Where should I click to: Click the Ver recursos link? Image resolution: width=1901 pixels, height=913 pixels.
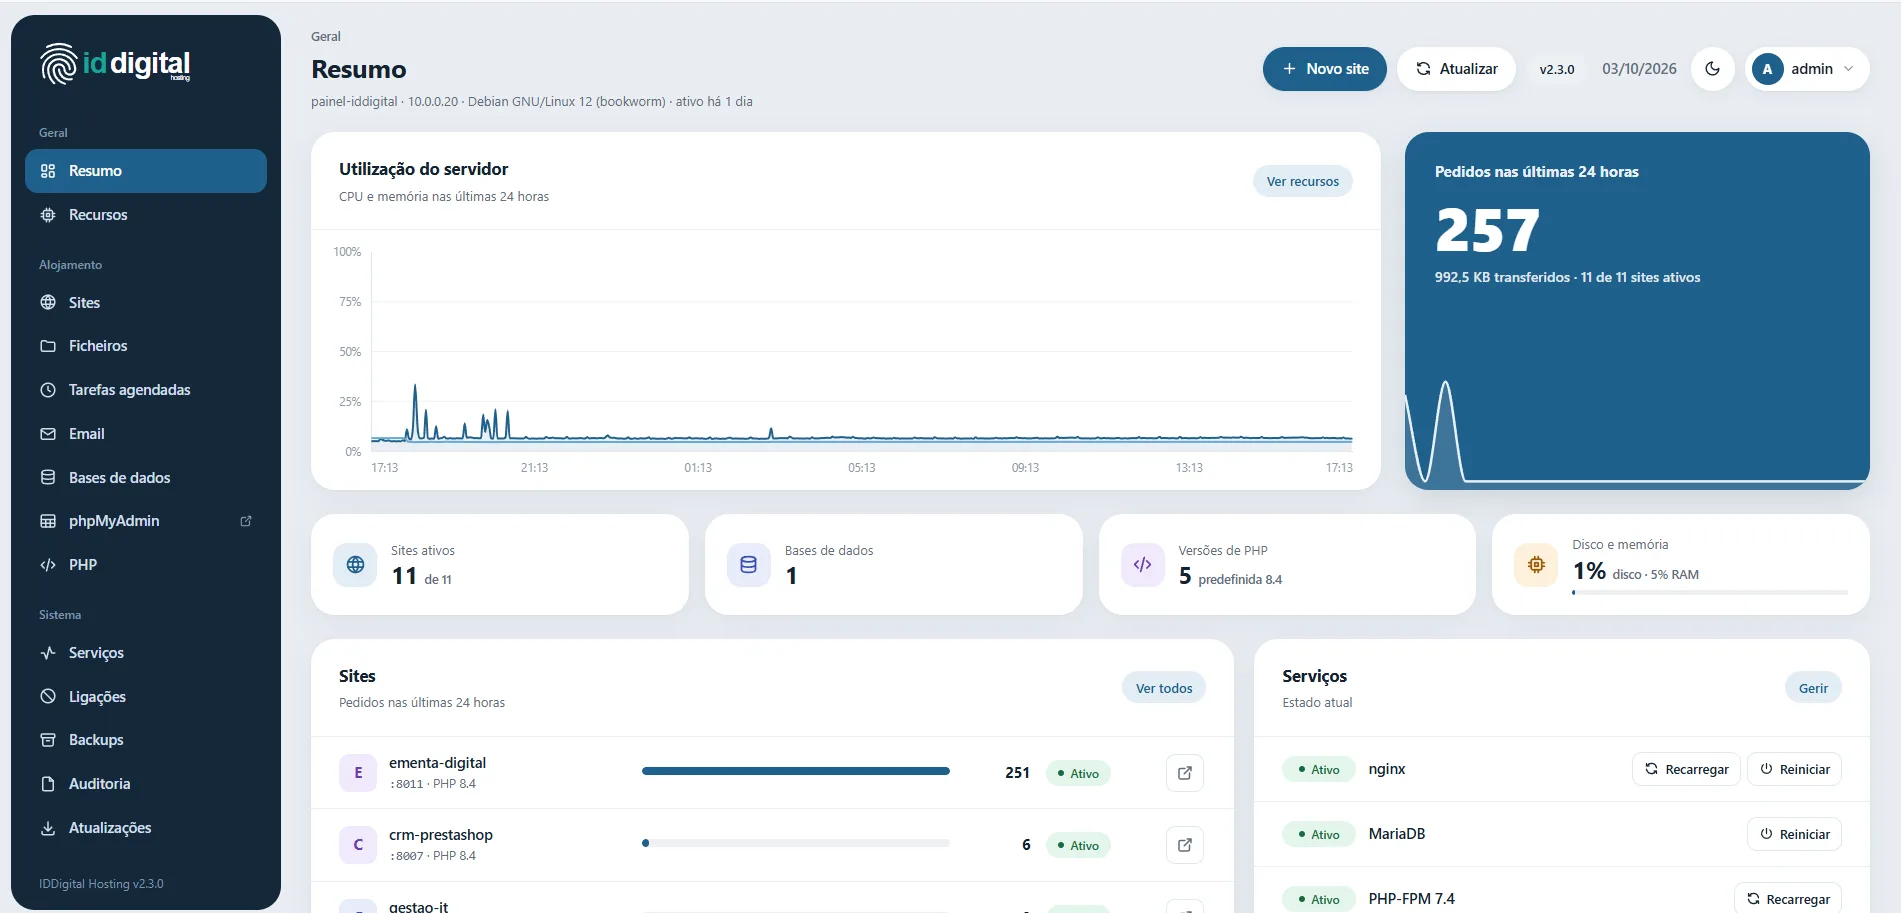[1302, 181]
